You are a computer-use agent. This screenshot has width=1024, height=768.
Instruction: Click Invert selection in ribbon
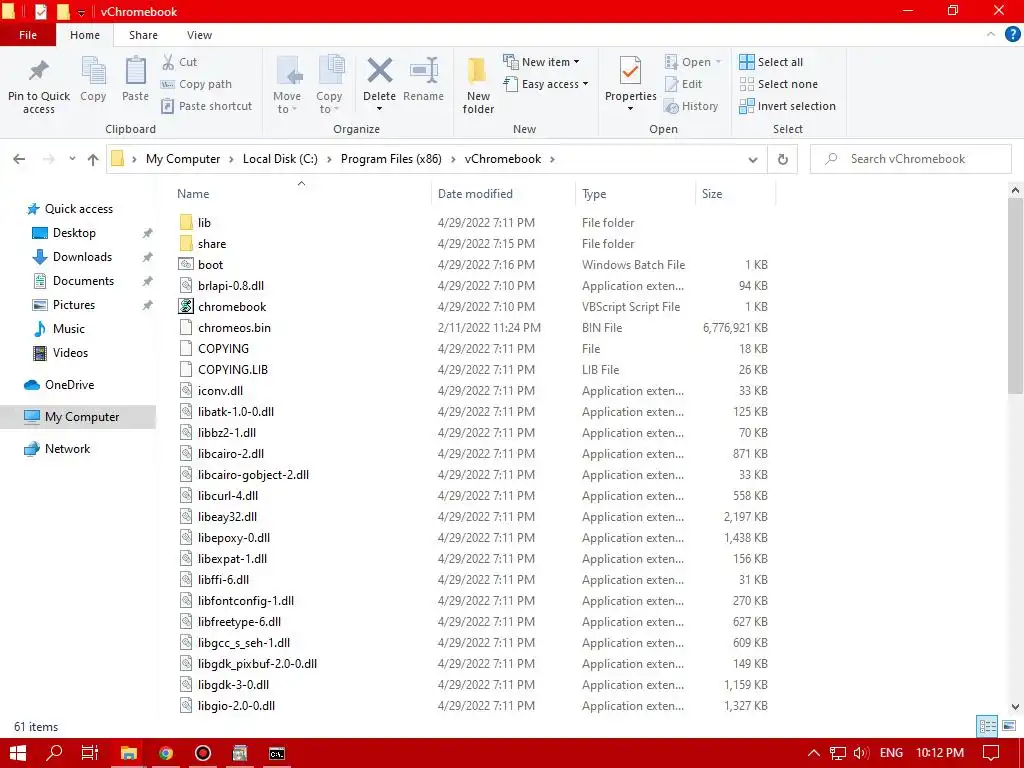click(787, 106)
